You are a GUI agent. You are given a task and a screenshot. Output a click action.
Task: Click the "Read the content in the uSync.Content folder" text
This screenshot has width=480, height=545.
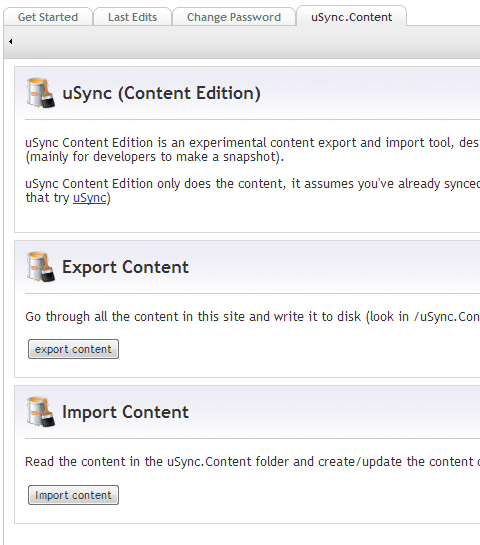(252, 462)
